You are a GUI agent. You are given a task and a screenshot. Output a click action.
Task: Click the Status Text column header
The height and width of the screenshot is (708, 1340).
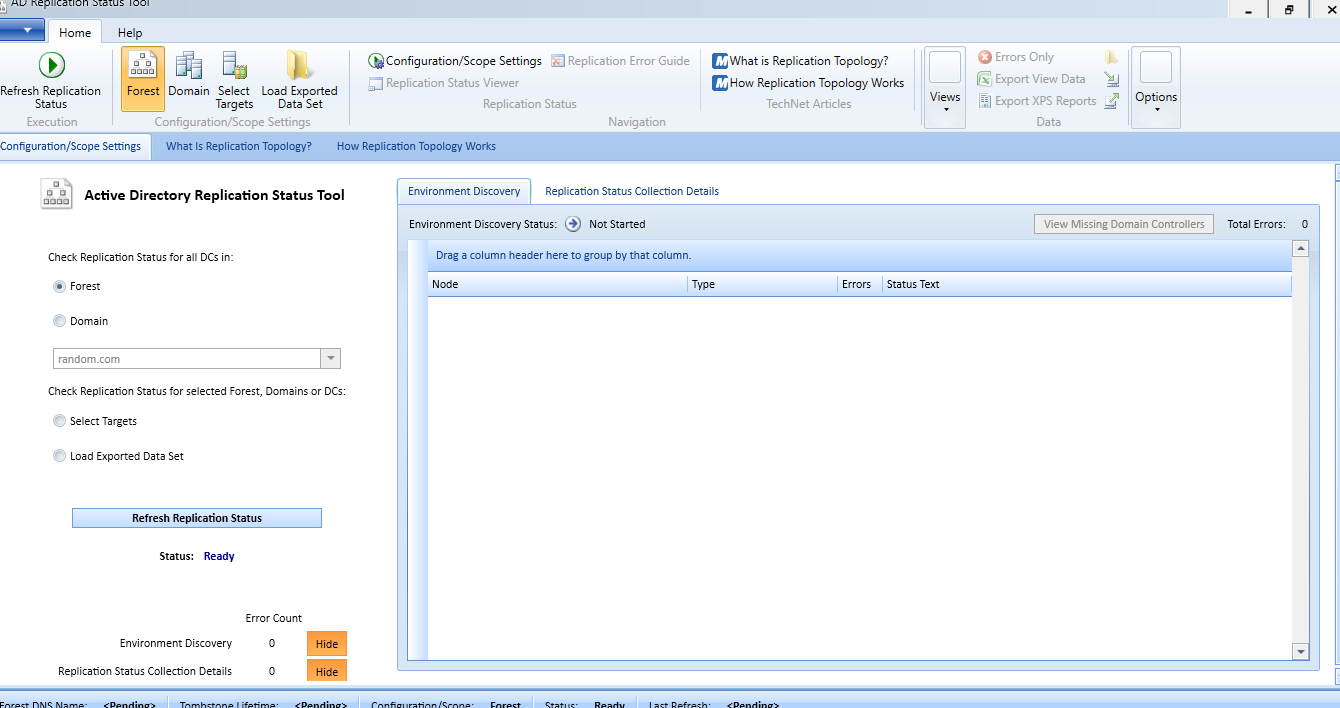1087,284
